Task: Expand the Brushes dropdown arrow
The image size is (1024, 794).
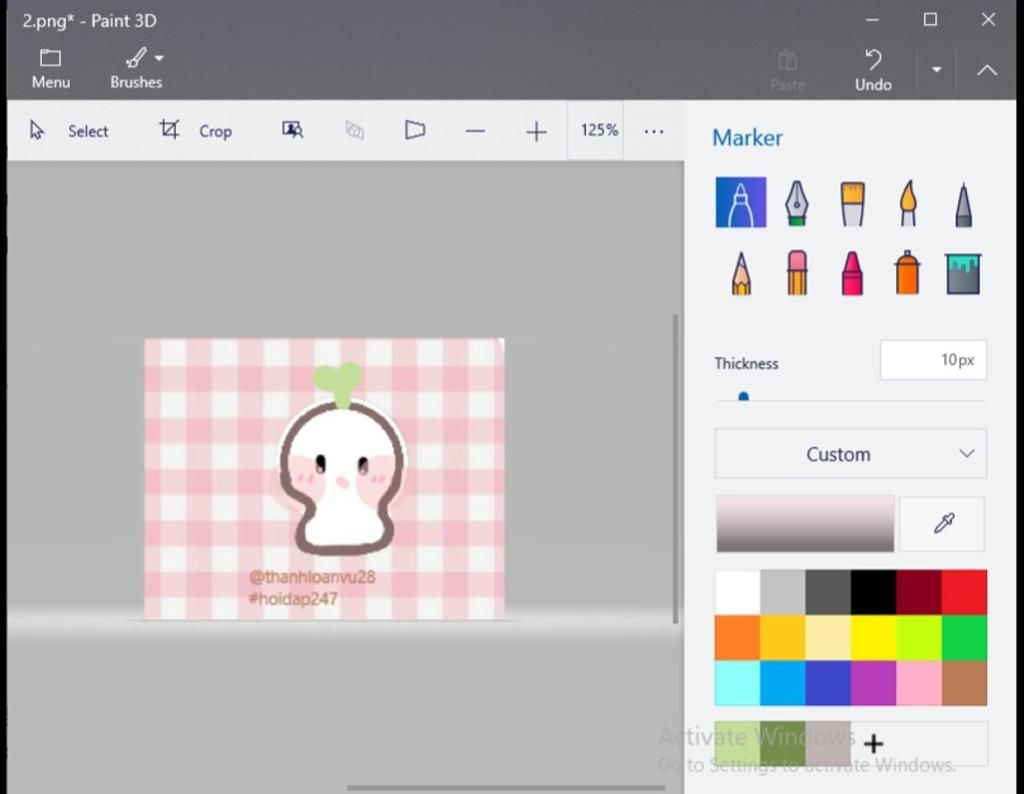Action: tap(160, 58)
